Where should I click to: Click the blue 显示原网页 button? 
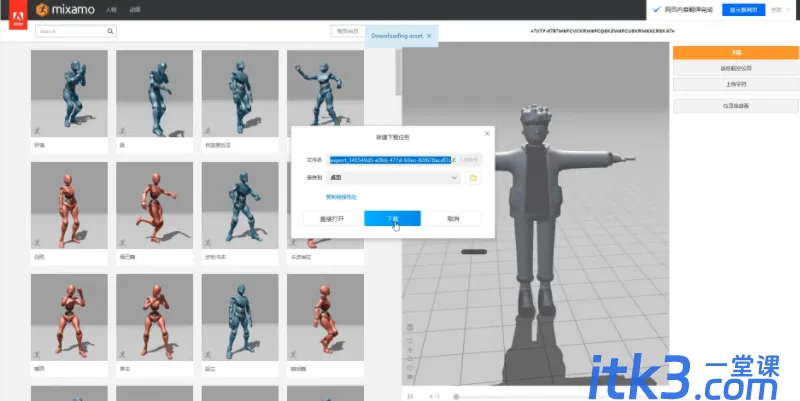tap(743, 10)
